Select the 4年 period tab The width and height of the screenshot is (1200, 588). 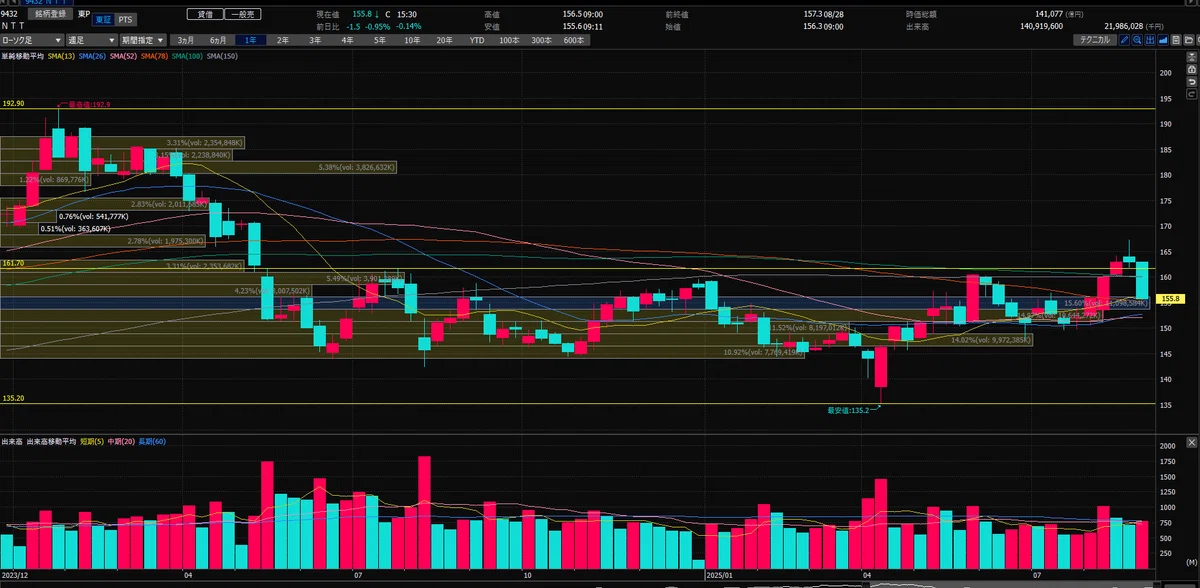point(347,40)
